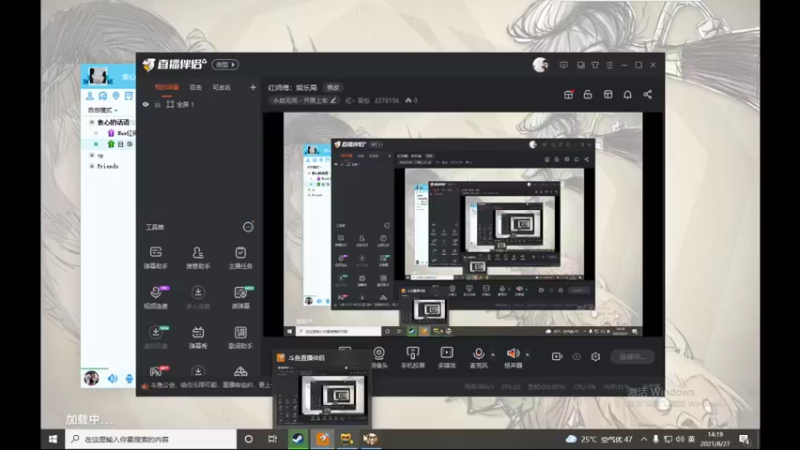This screenshot has height=450, width=800.
Task: Open the video tool with purple badge
Action: click(x=156, y=297)
